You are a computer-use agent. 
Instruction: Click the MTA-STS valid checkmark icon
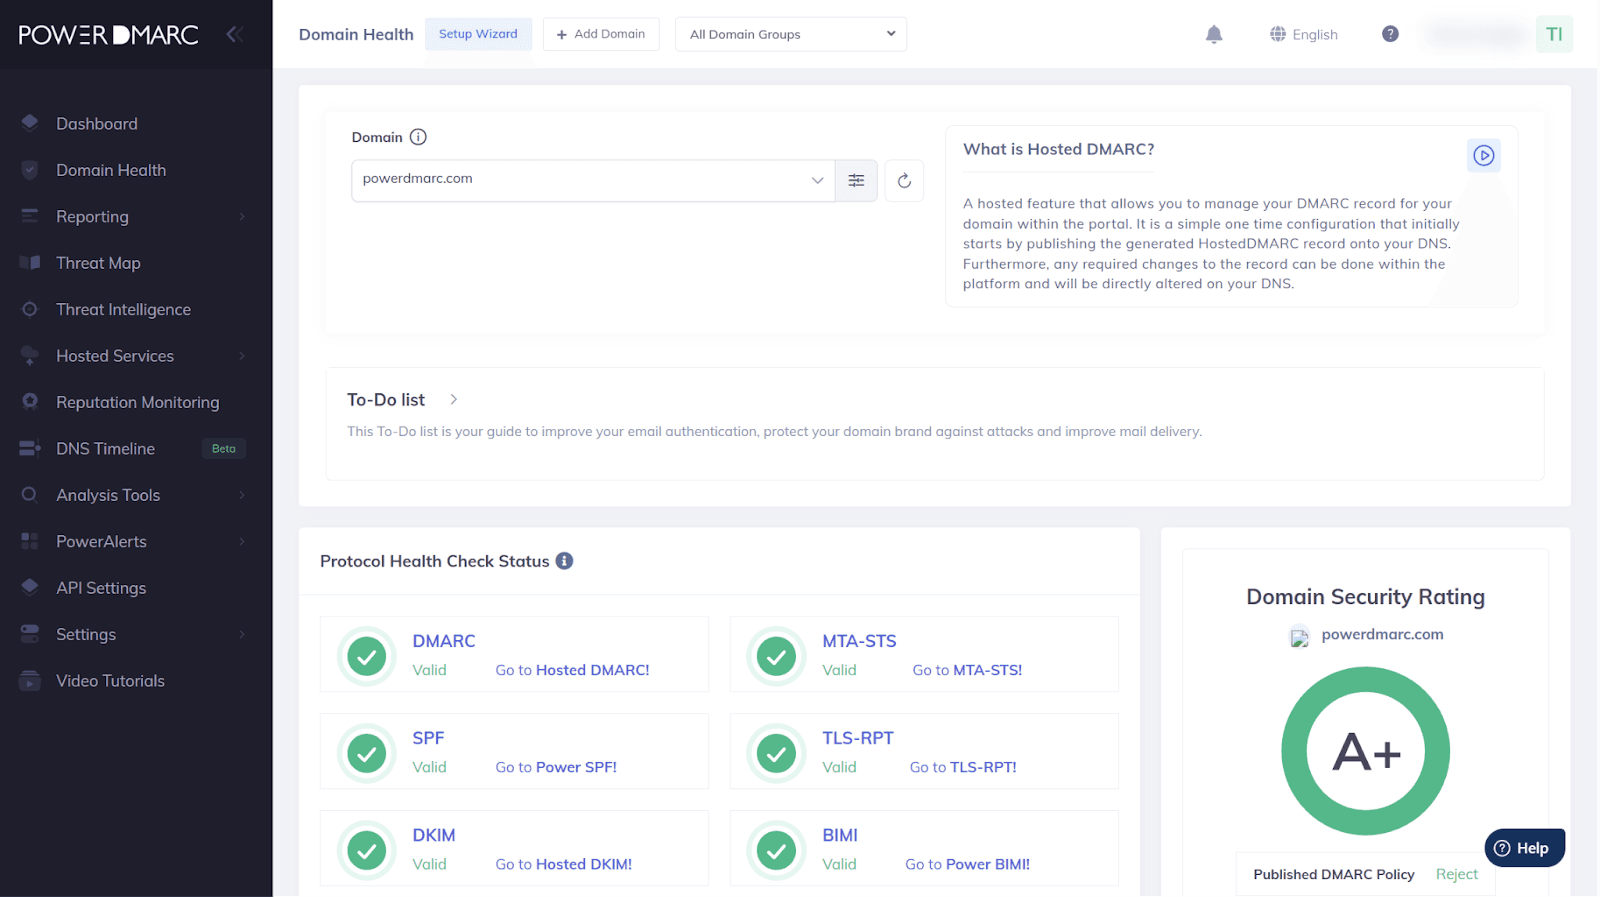point(777,656)
